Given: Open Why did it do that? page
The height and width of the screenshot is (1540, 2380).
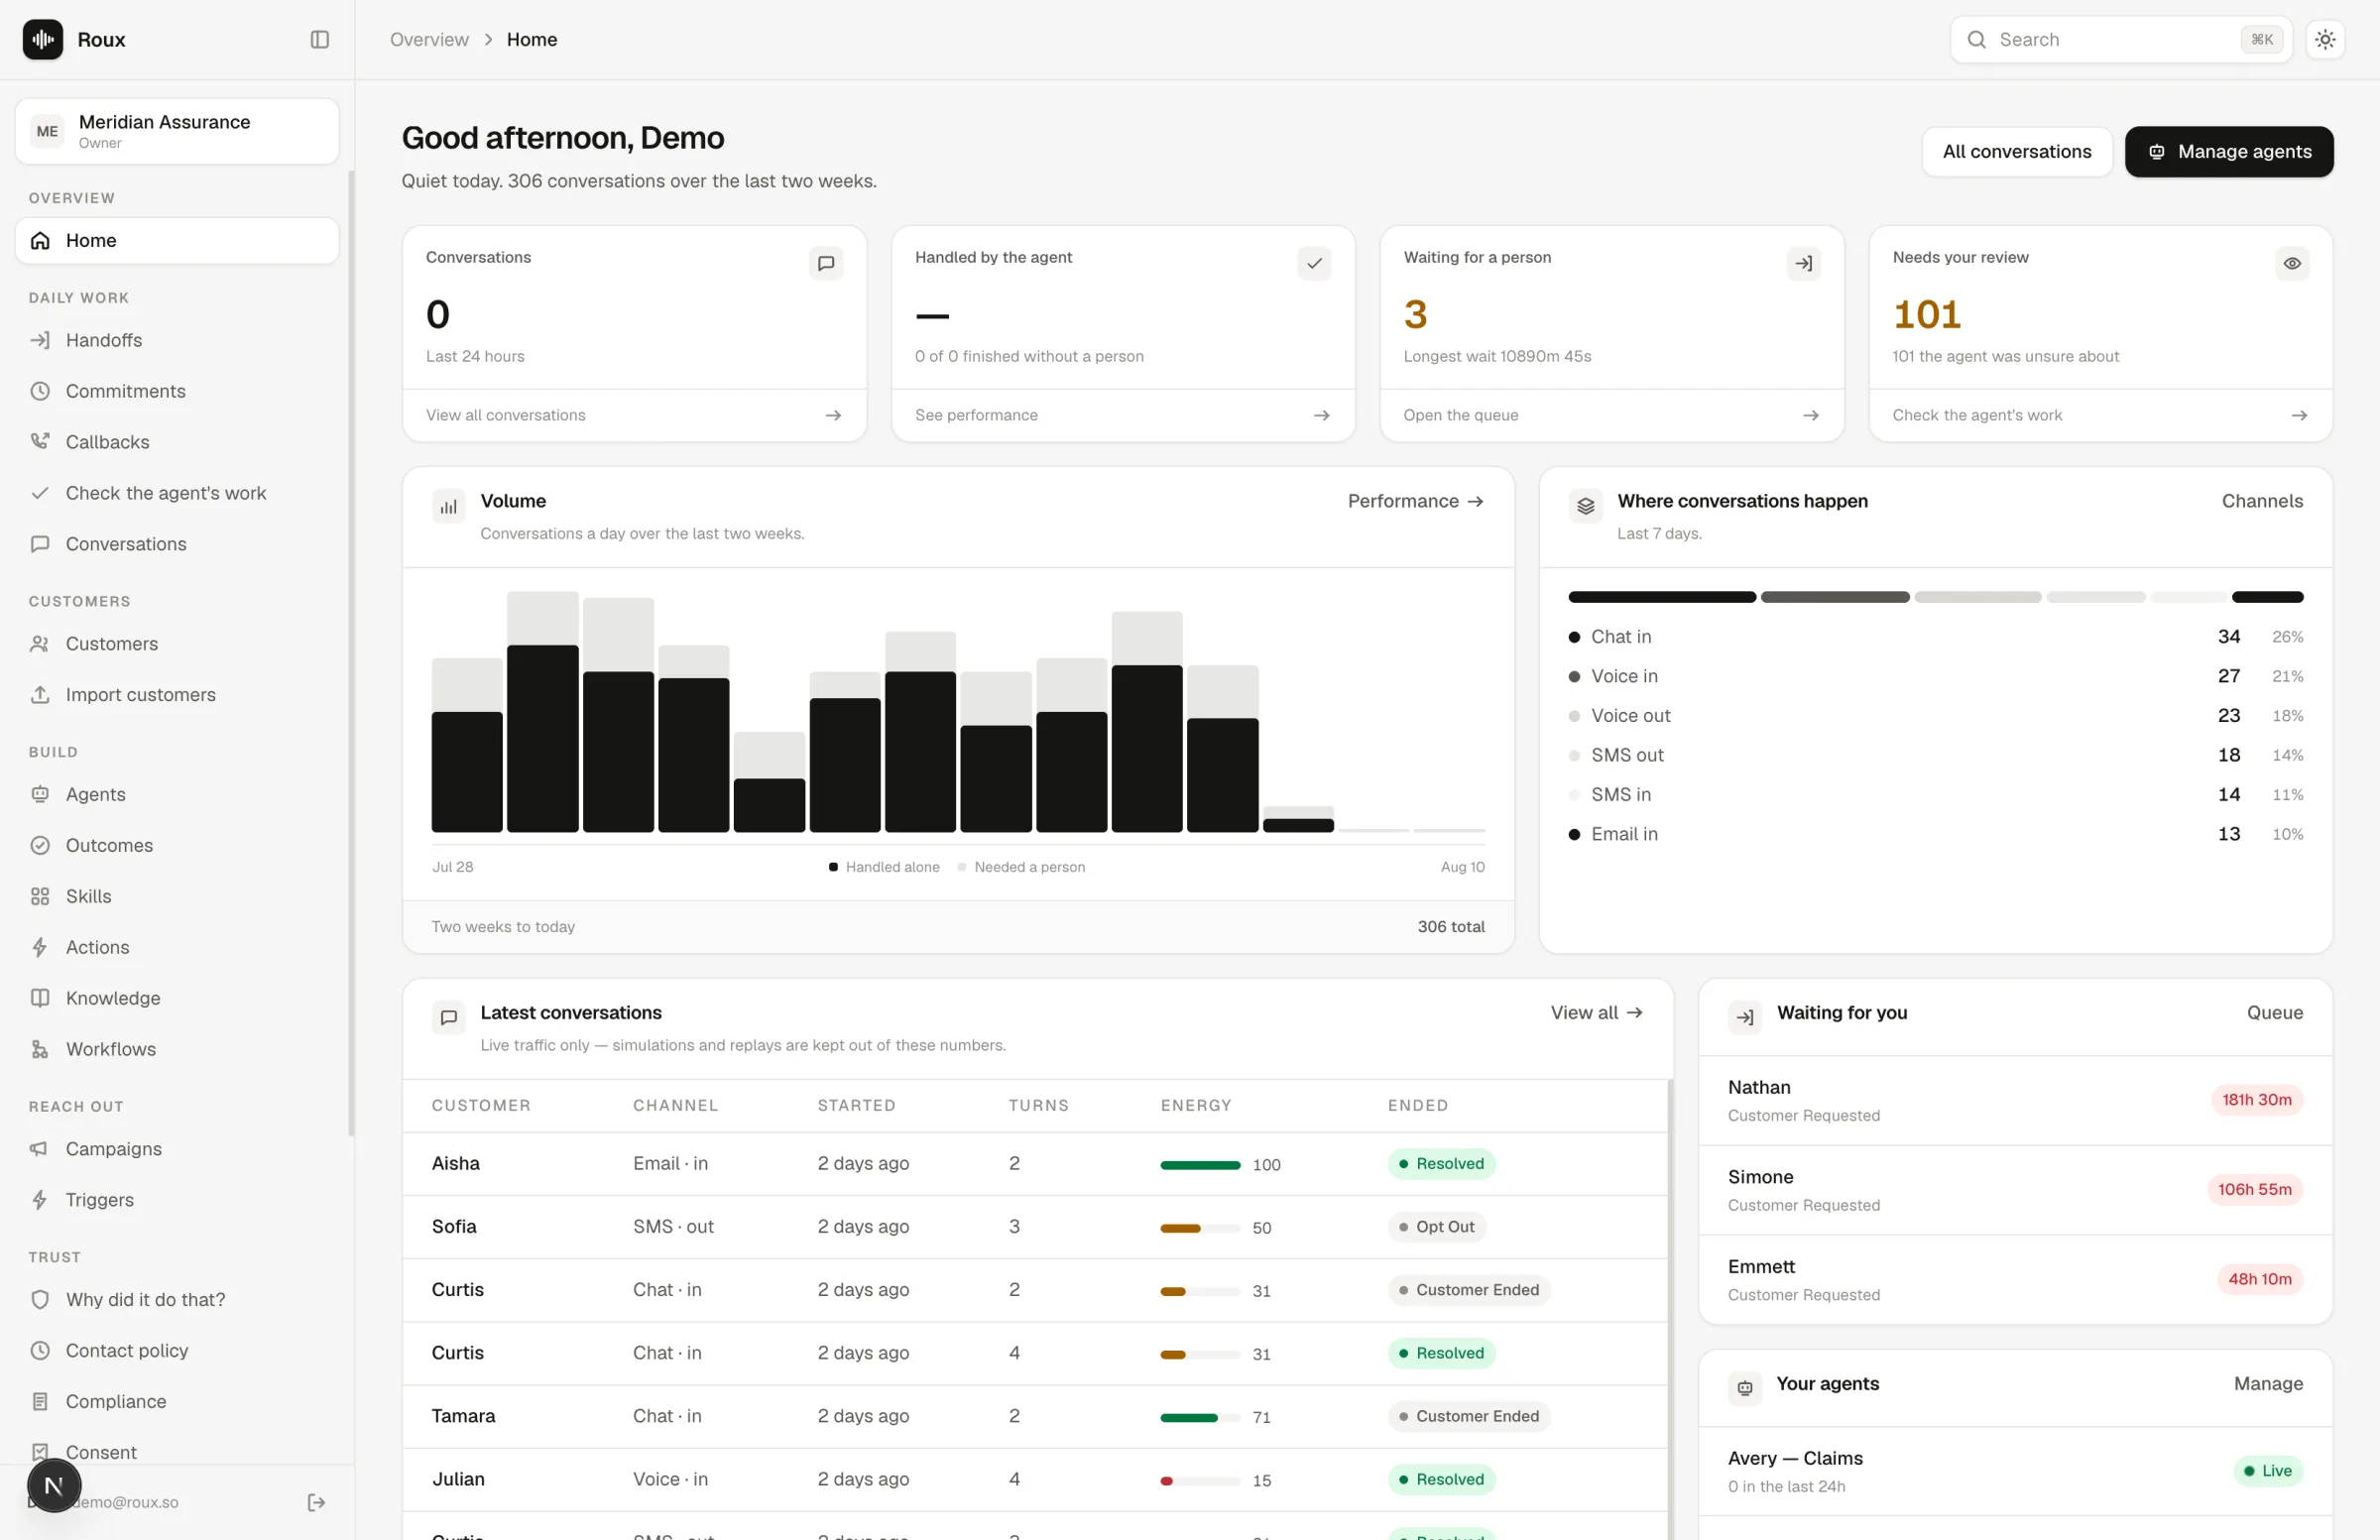Looking at the screenshot, I should (177, 1300).
